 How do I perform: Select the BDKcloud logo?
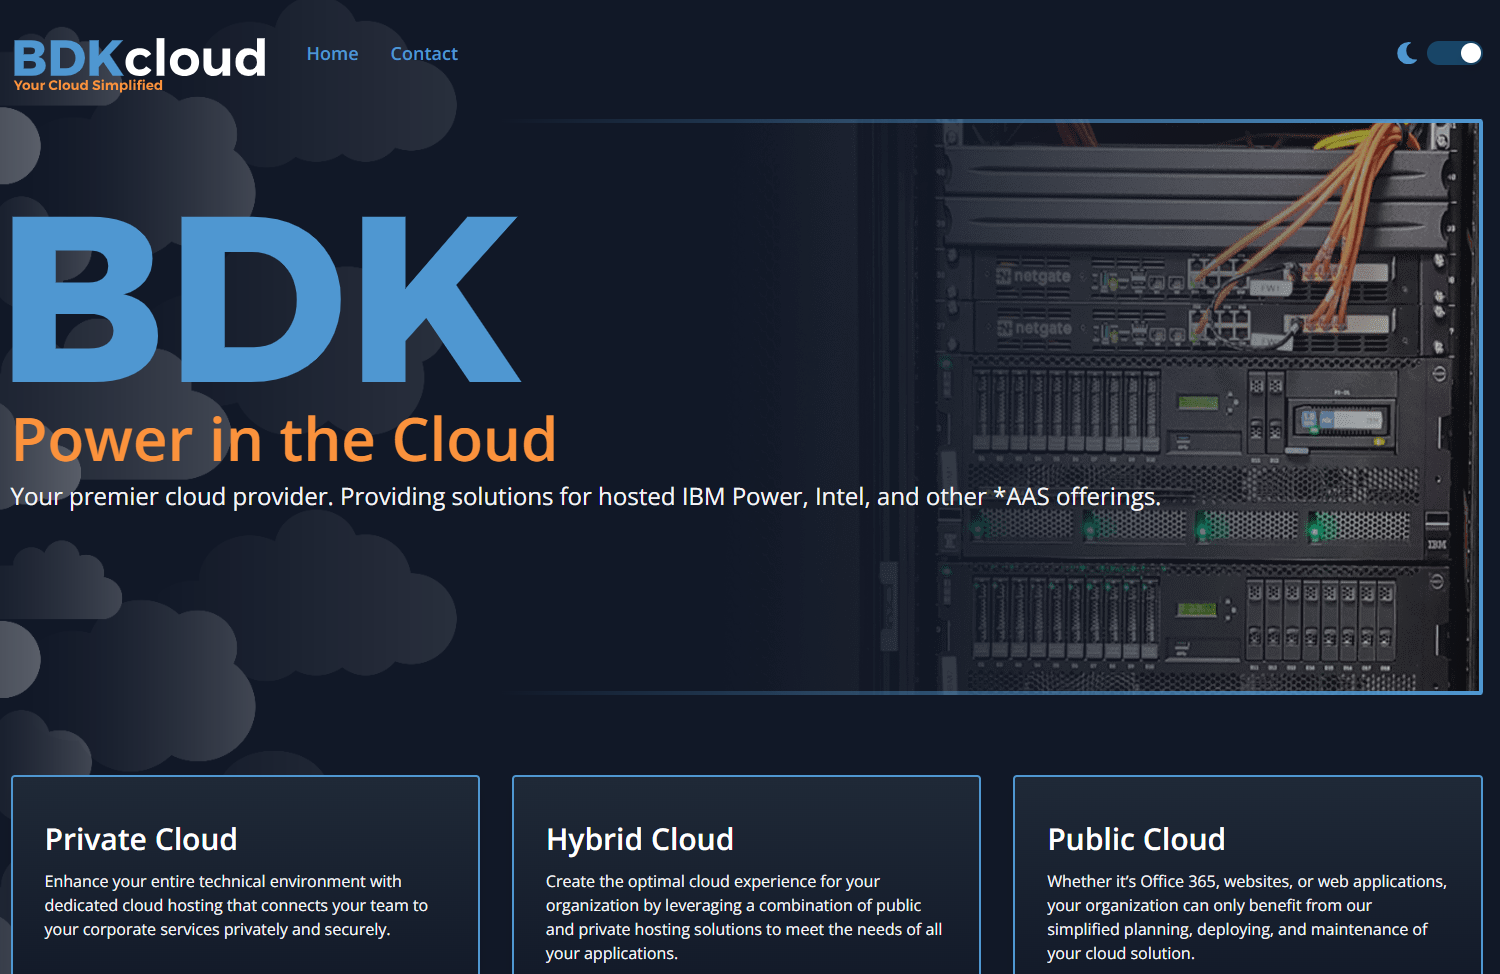click(138, 58)
